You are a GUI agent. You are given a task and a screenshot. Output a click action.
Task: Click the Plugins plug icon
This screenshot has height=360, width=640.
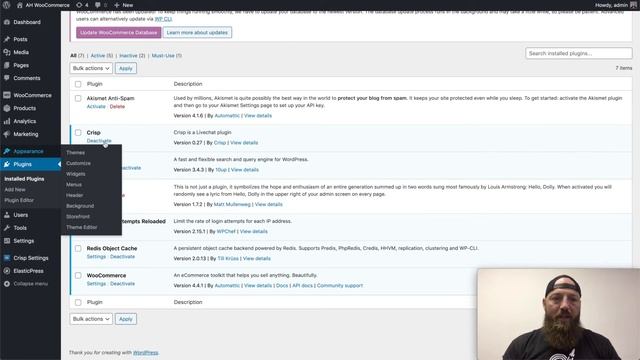[7, 164]
